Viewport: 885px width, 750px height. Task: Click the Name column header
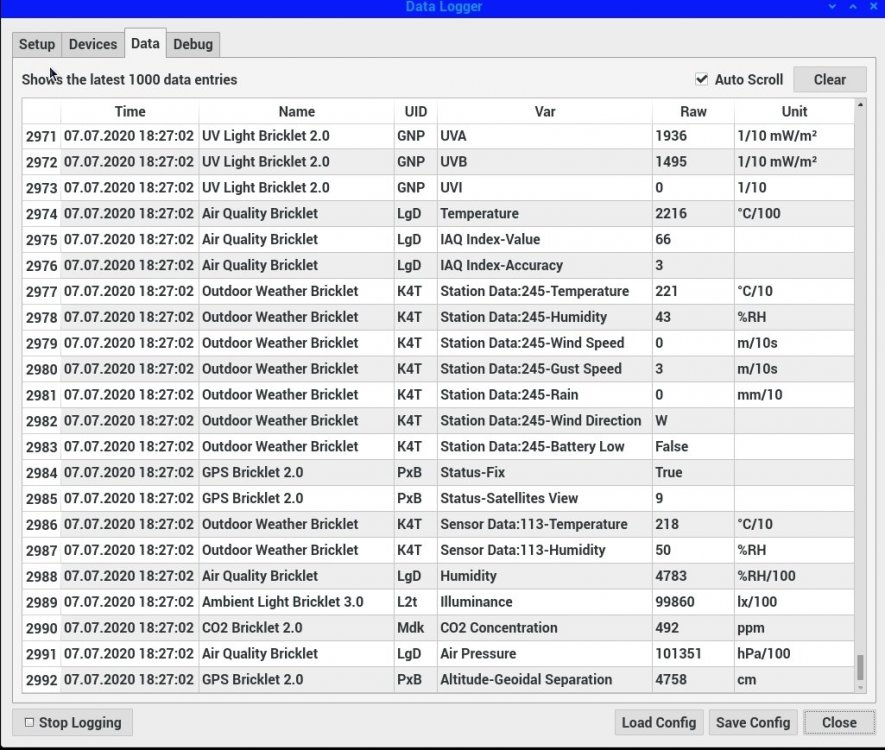296,111
